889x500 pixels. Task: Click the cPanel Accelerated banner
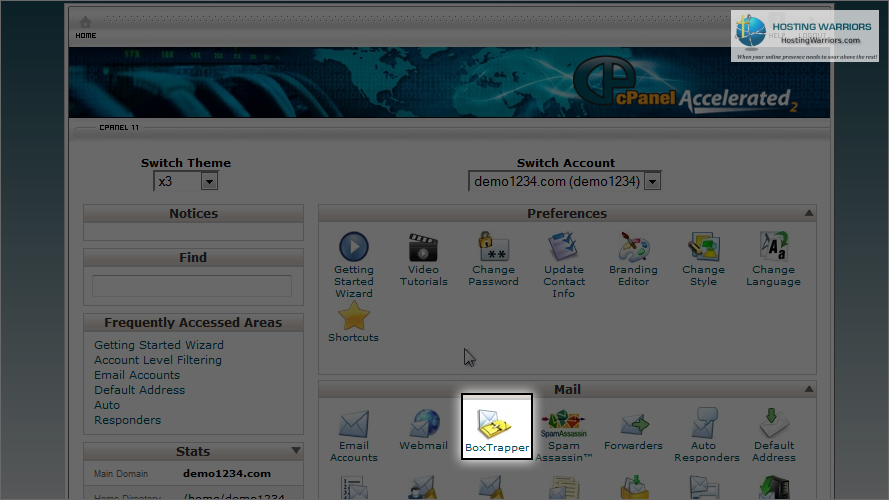pos(449,83)
